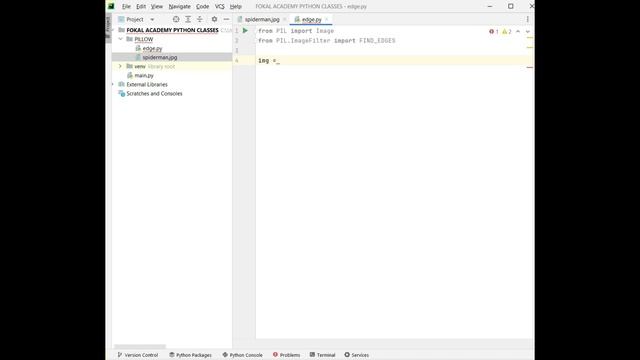Image resolution: width=640 pixels, height=360 pixels.
Task: Open the View menu
Action: [157, 7]
